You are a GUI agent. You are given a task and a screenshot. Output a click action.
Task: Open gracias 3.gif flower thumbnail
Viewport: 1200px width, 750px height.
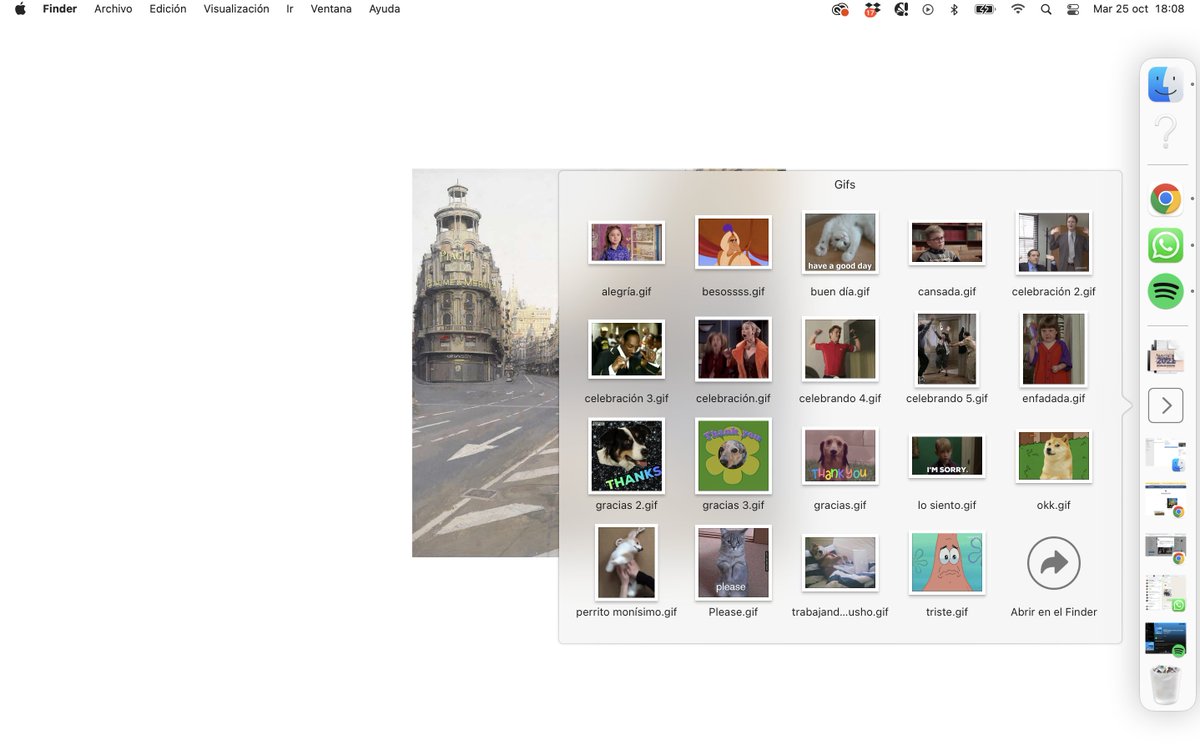point(733,456)
